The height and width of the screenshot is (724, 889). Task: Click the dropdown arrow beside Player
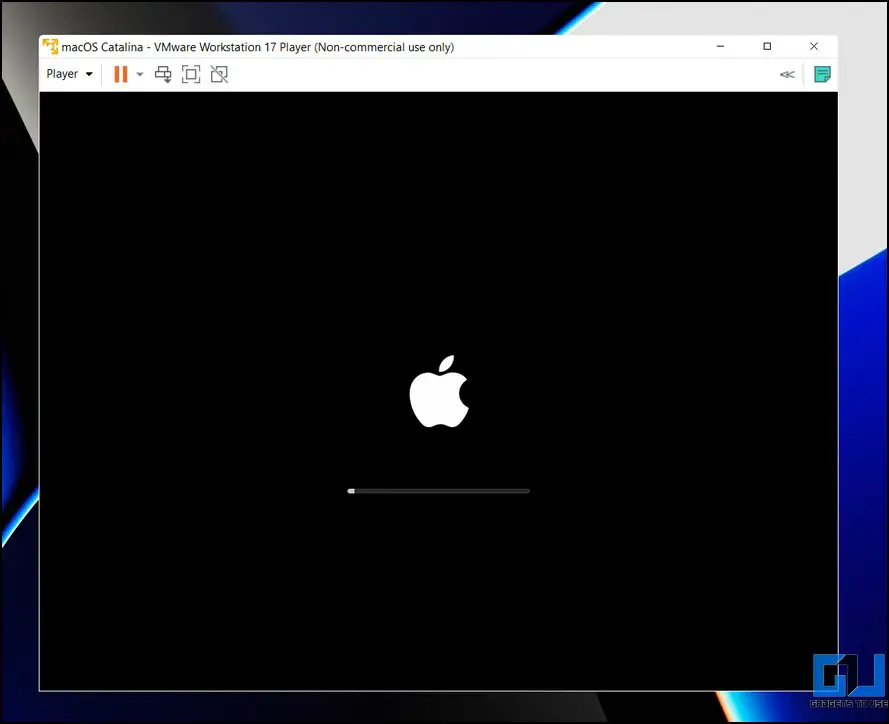pos(89,74)
